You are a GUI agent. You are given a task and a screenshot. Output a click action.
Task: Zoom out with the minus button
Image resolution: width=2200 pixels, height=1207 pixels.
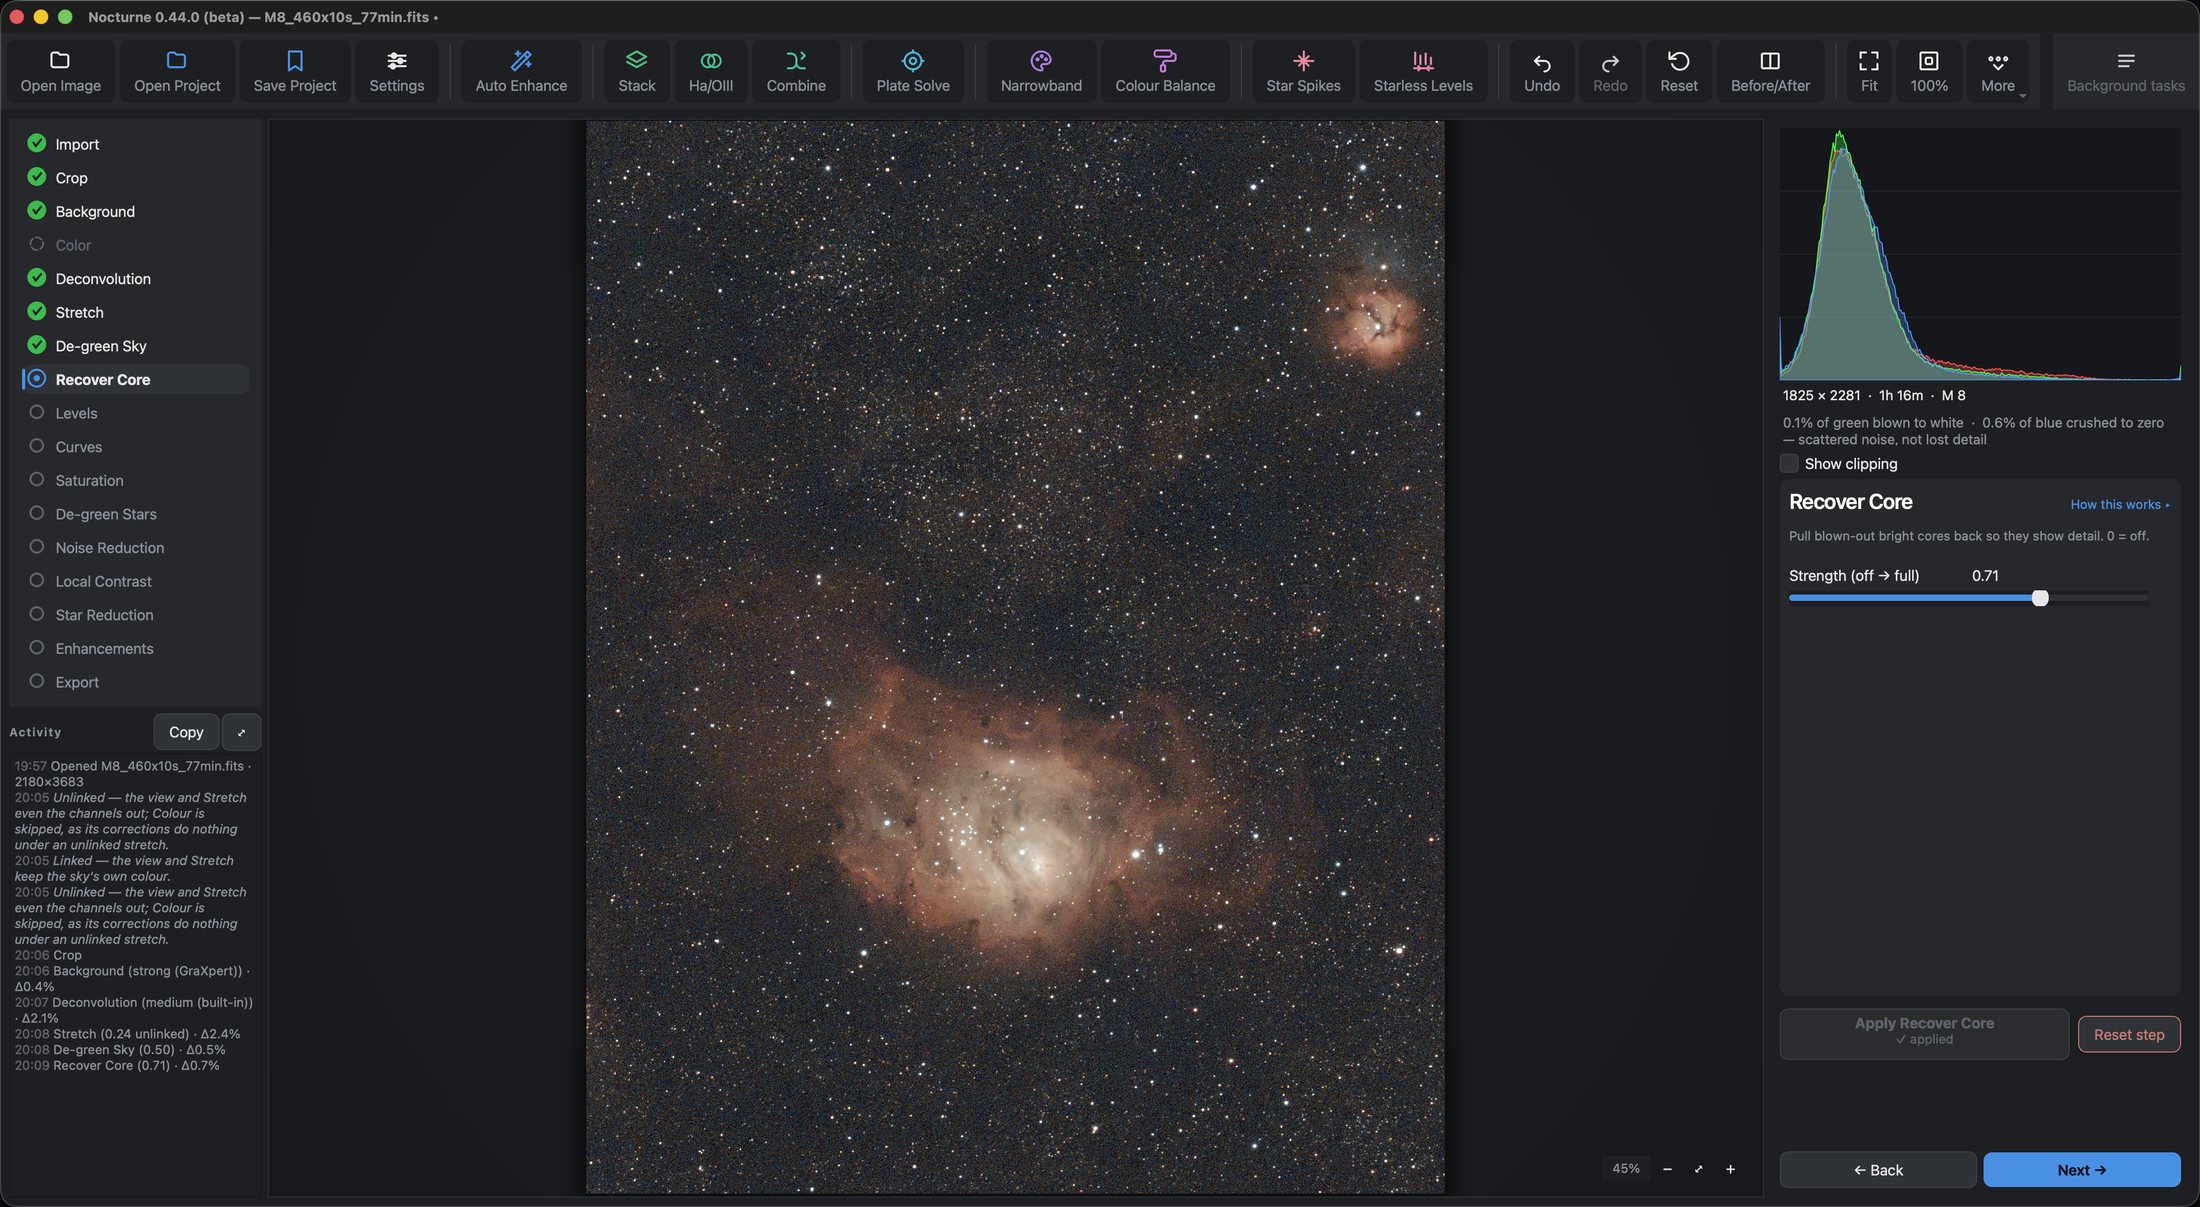1667,1169
